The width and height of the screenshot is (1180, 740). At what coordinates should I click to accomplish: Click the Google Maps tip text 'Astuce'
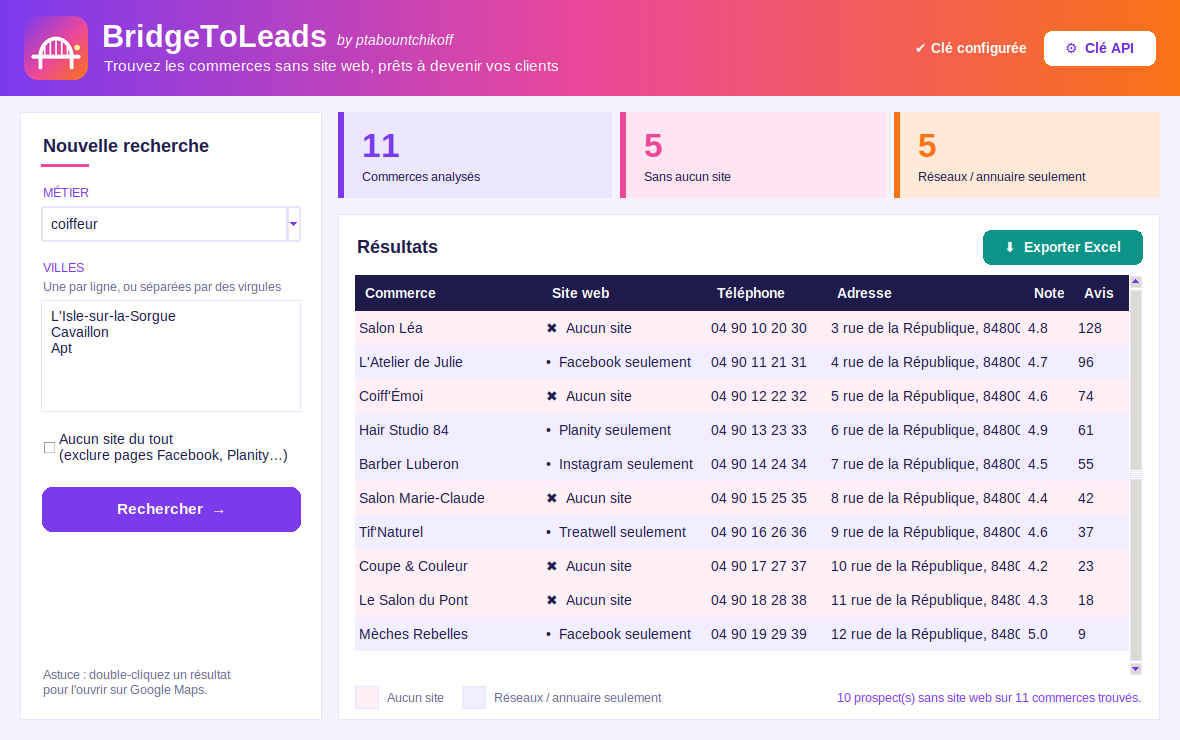click(x=137, y=682)
